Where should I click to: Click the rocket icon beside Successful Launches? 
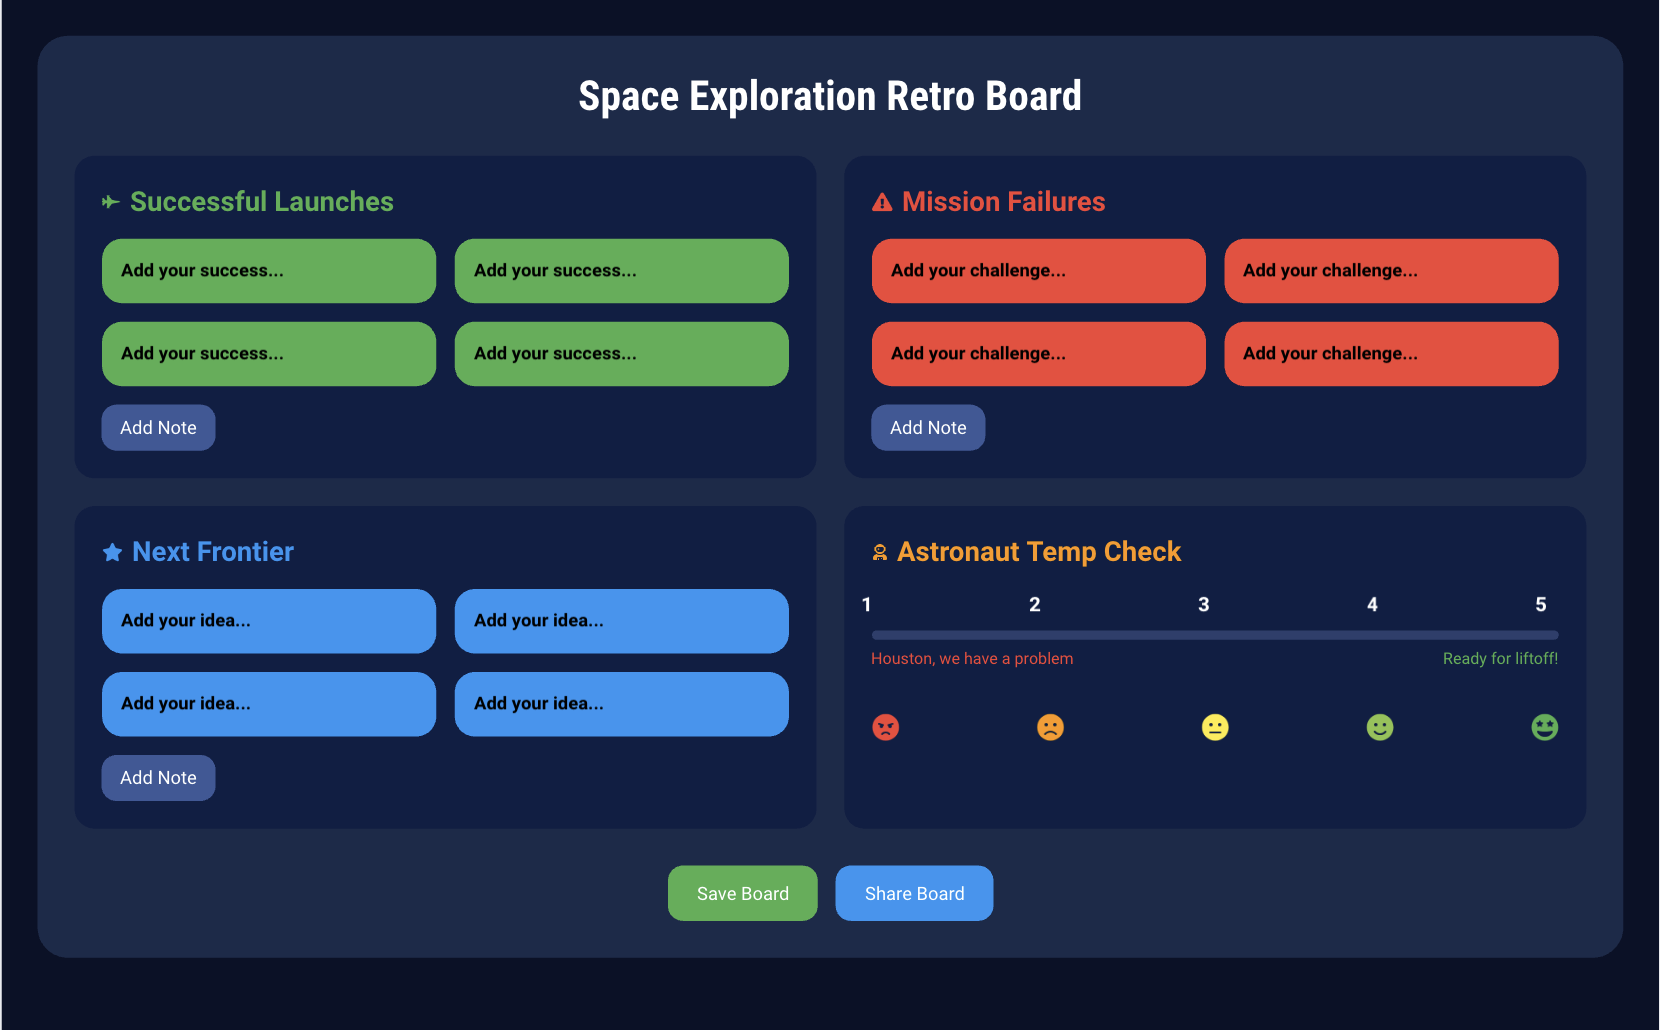pyautogui.click(x=111, y=202)
